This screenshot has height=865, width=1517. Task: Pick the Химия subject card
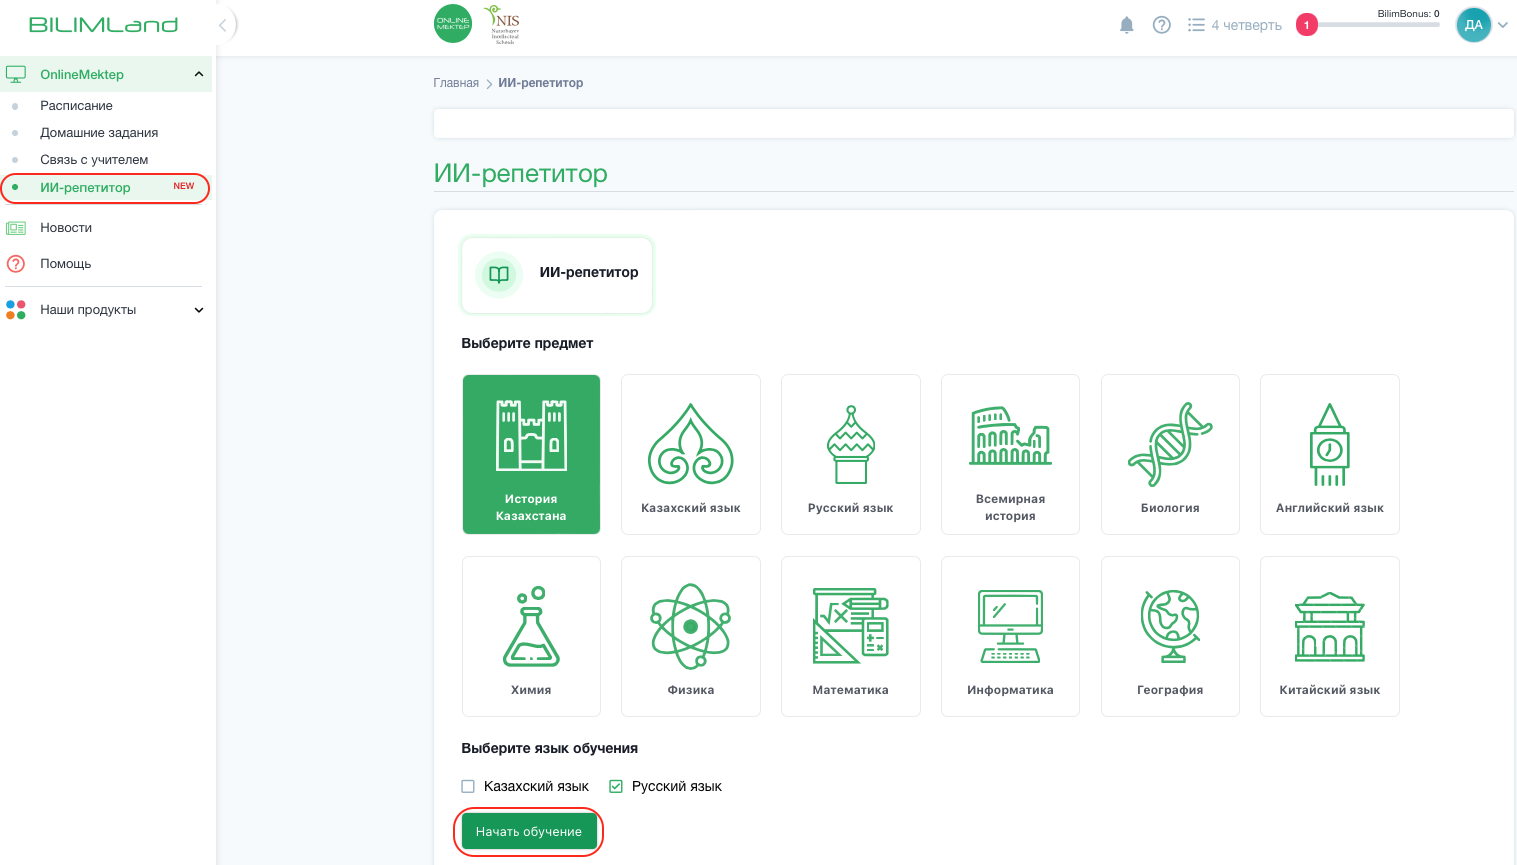pyautogui.click(x=531, y=636)
